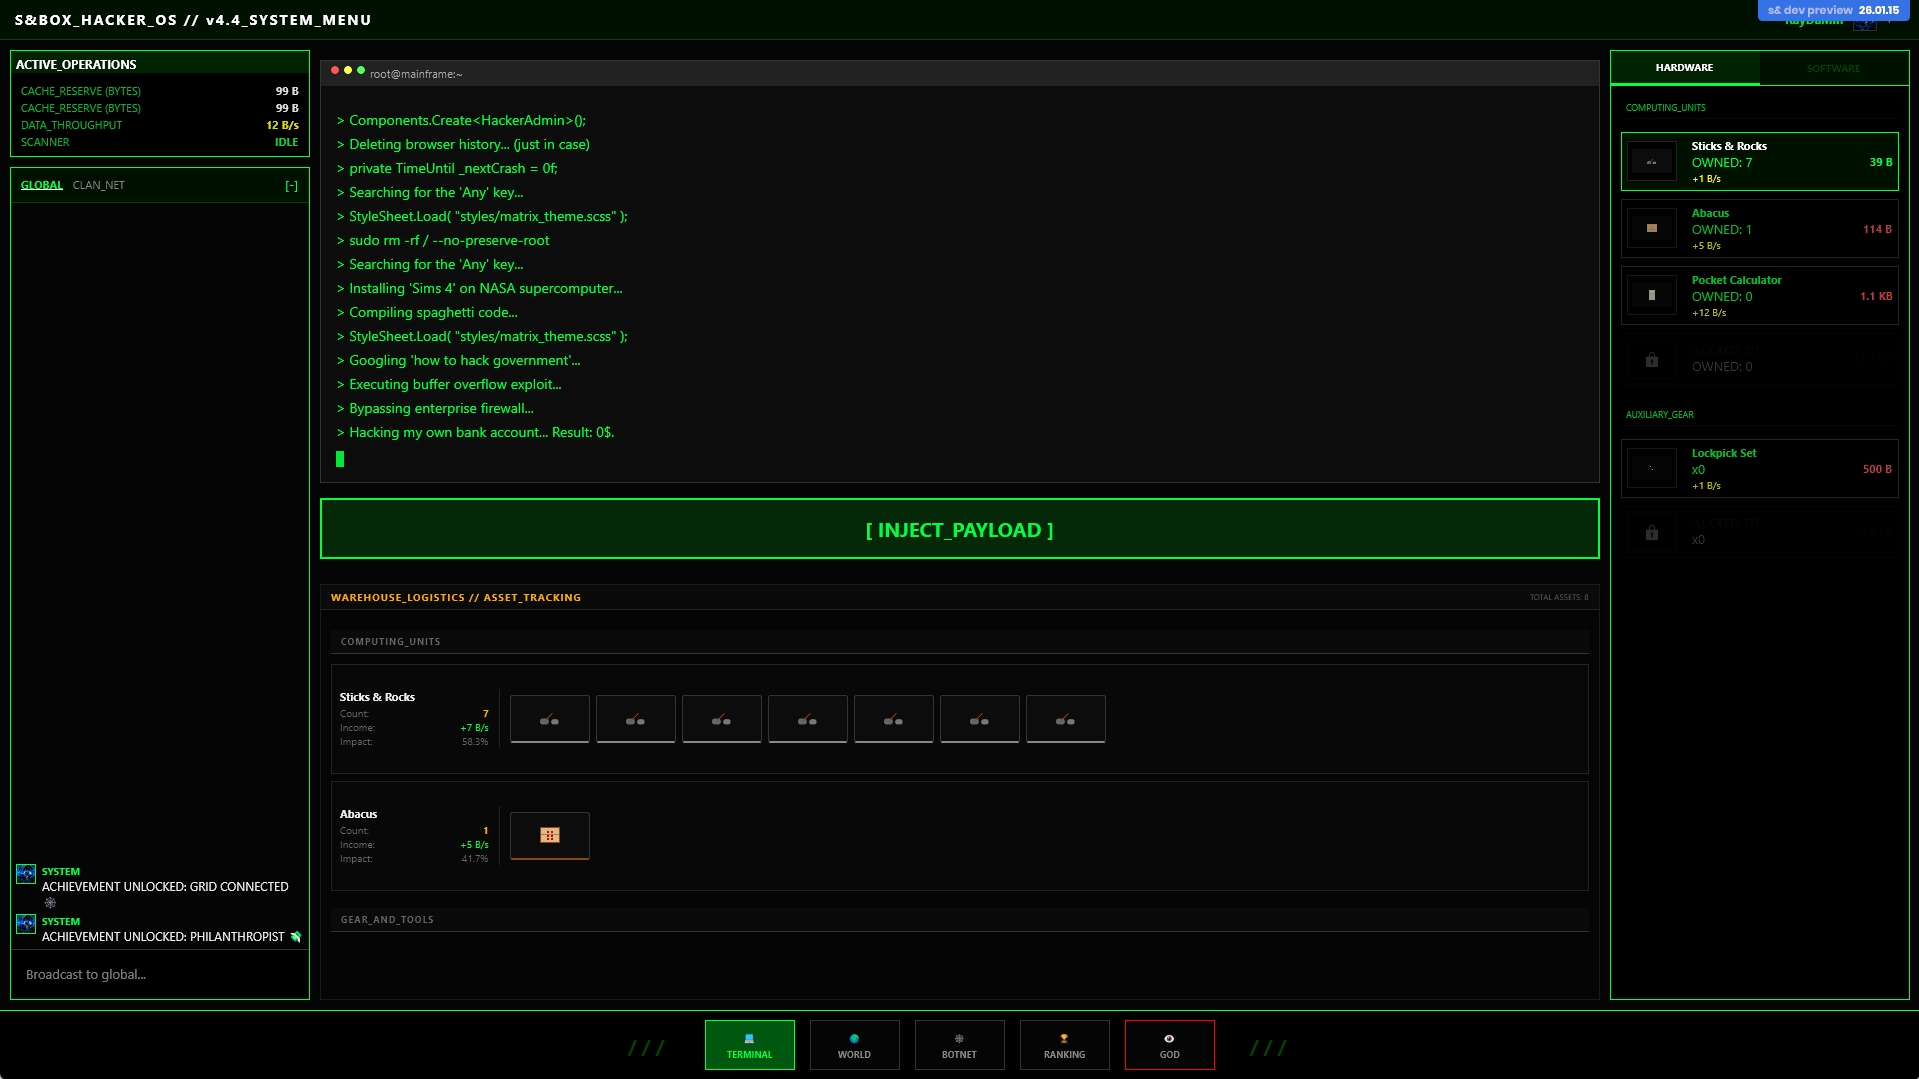This screenshot has width=1919, height=1079.
Task: Click the Lockpick Set gear icon
Action: (1651, 469)
